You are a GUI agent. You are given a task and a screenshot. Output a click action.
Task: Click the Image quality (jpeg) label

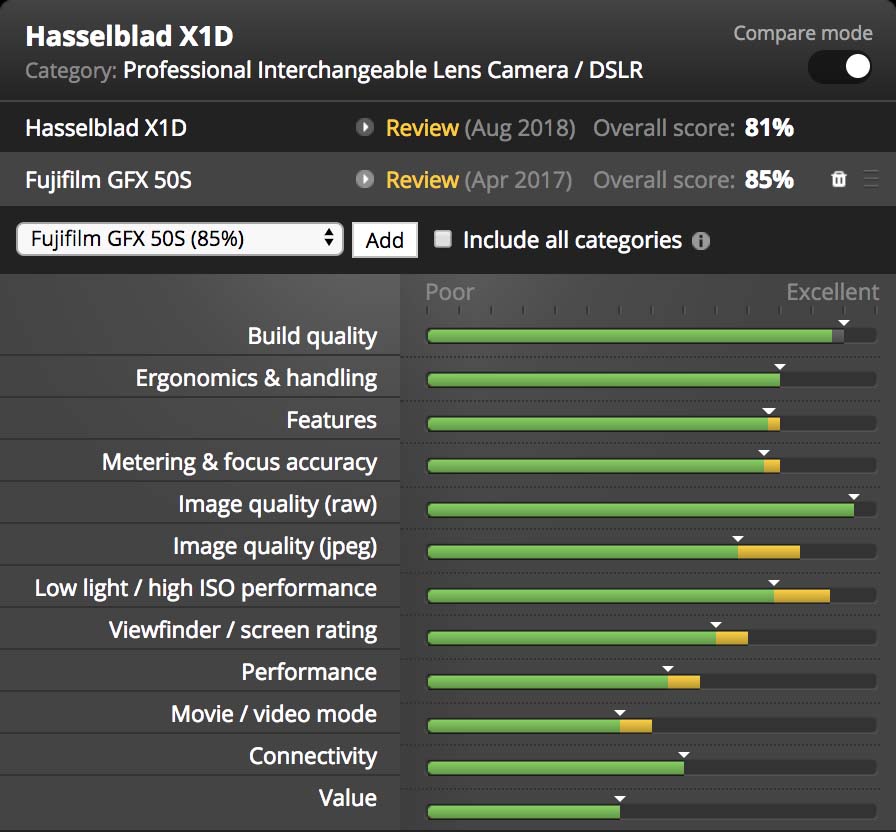point(275,546)
